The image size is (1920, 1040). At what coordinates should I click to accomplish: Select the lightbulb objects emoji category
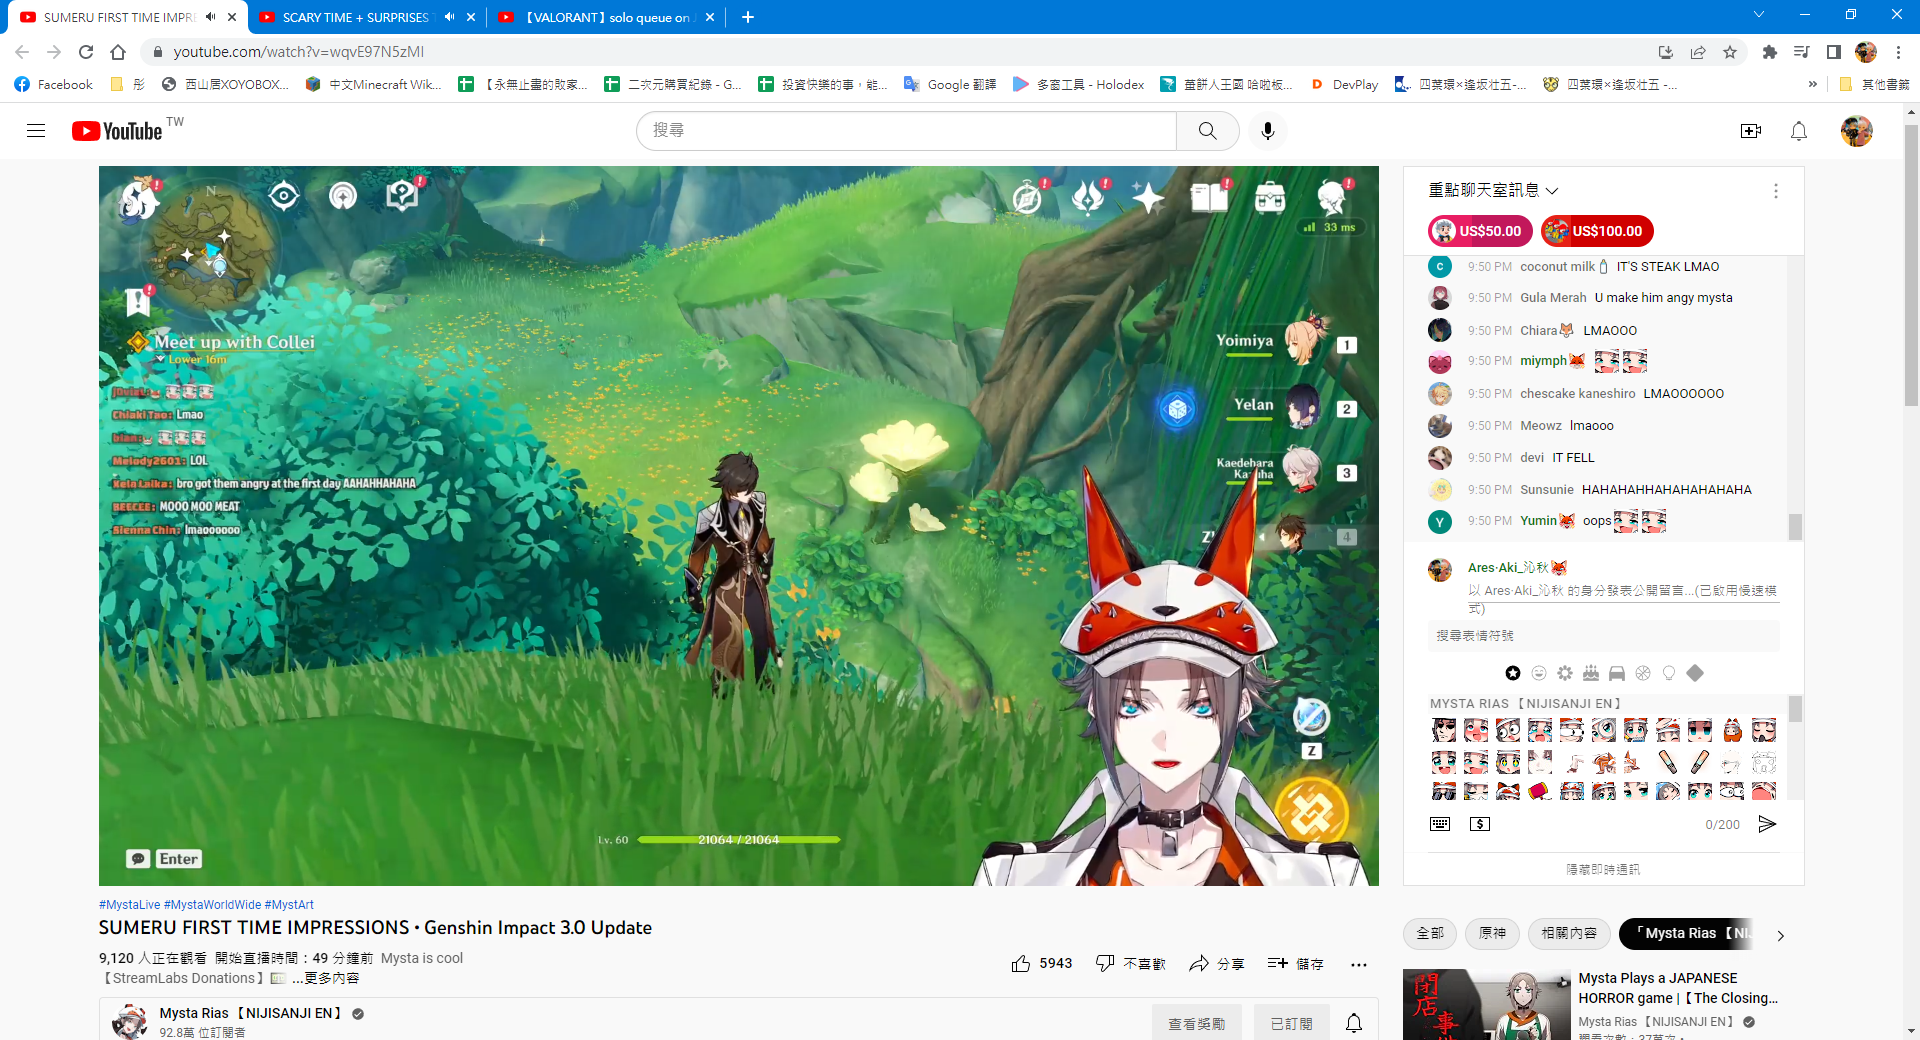click(1669, 673)
